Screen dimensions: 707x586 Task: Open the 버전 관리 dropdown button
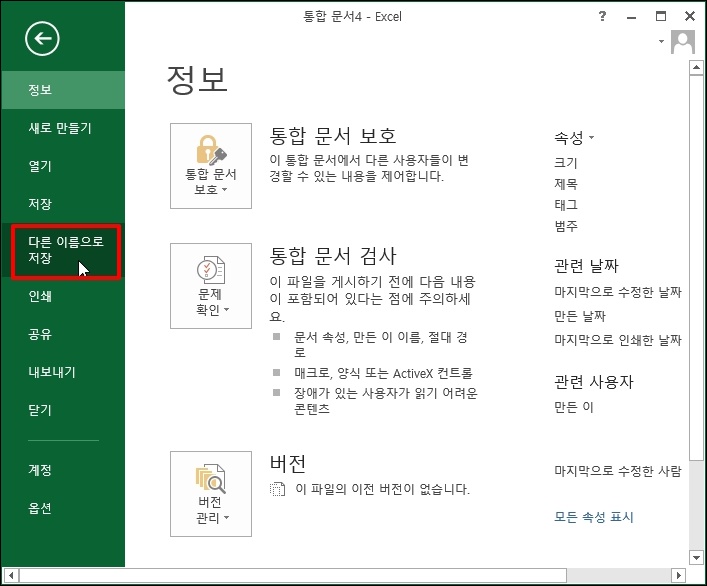(211, 494)
